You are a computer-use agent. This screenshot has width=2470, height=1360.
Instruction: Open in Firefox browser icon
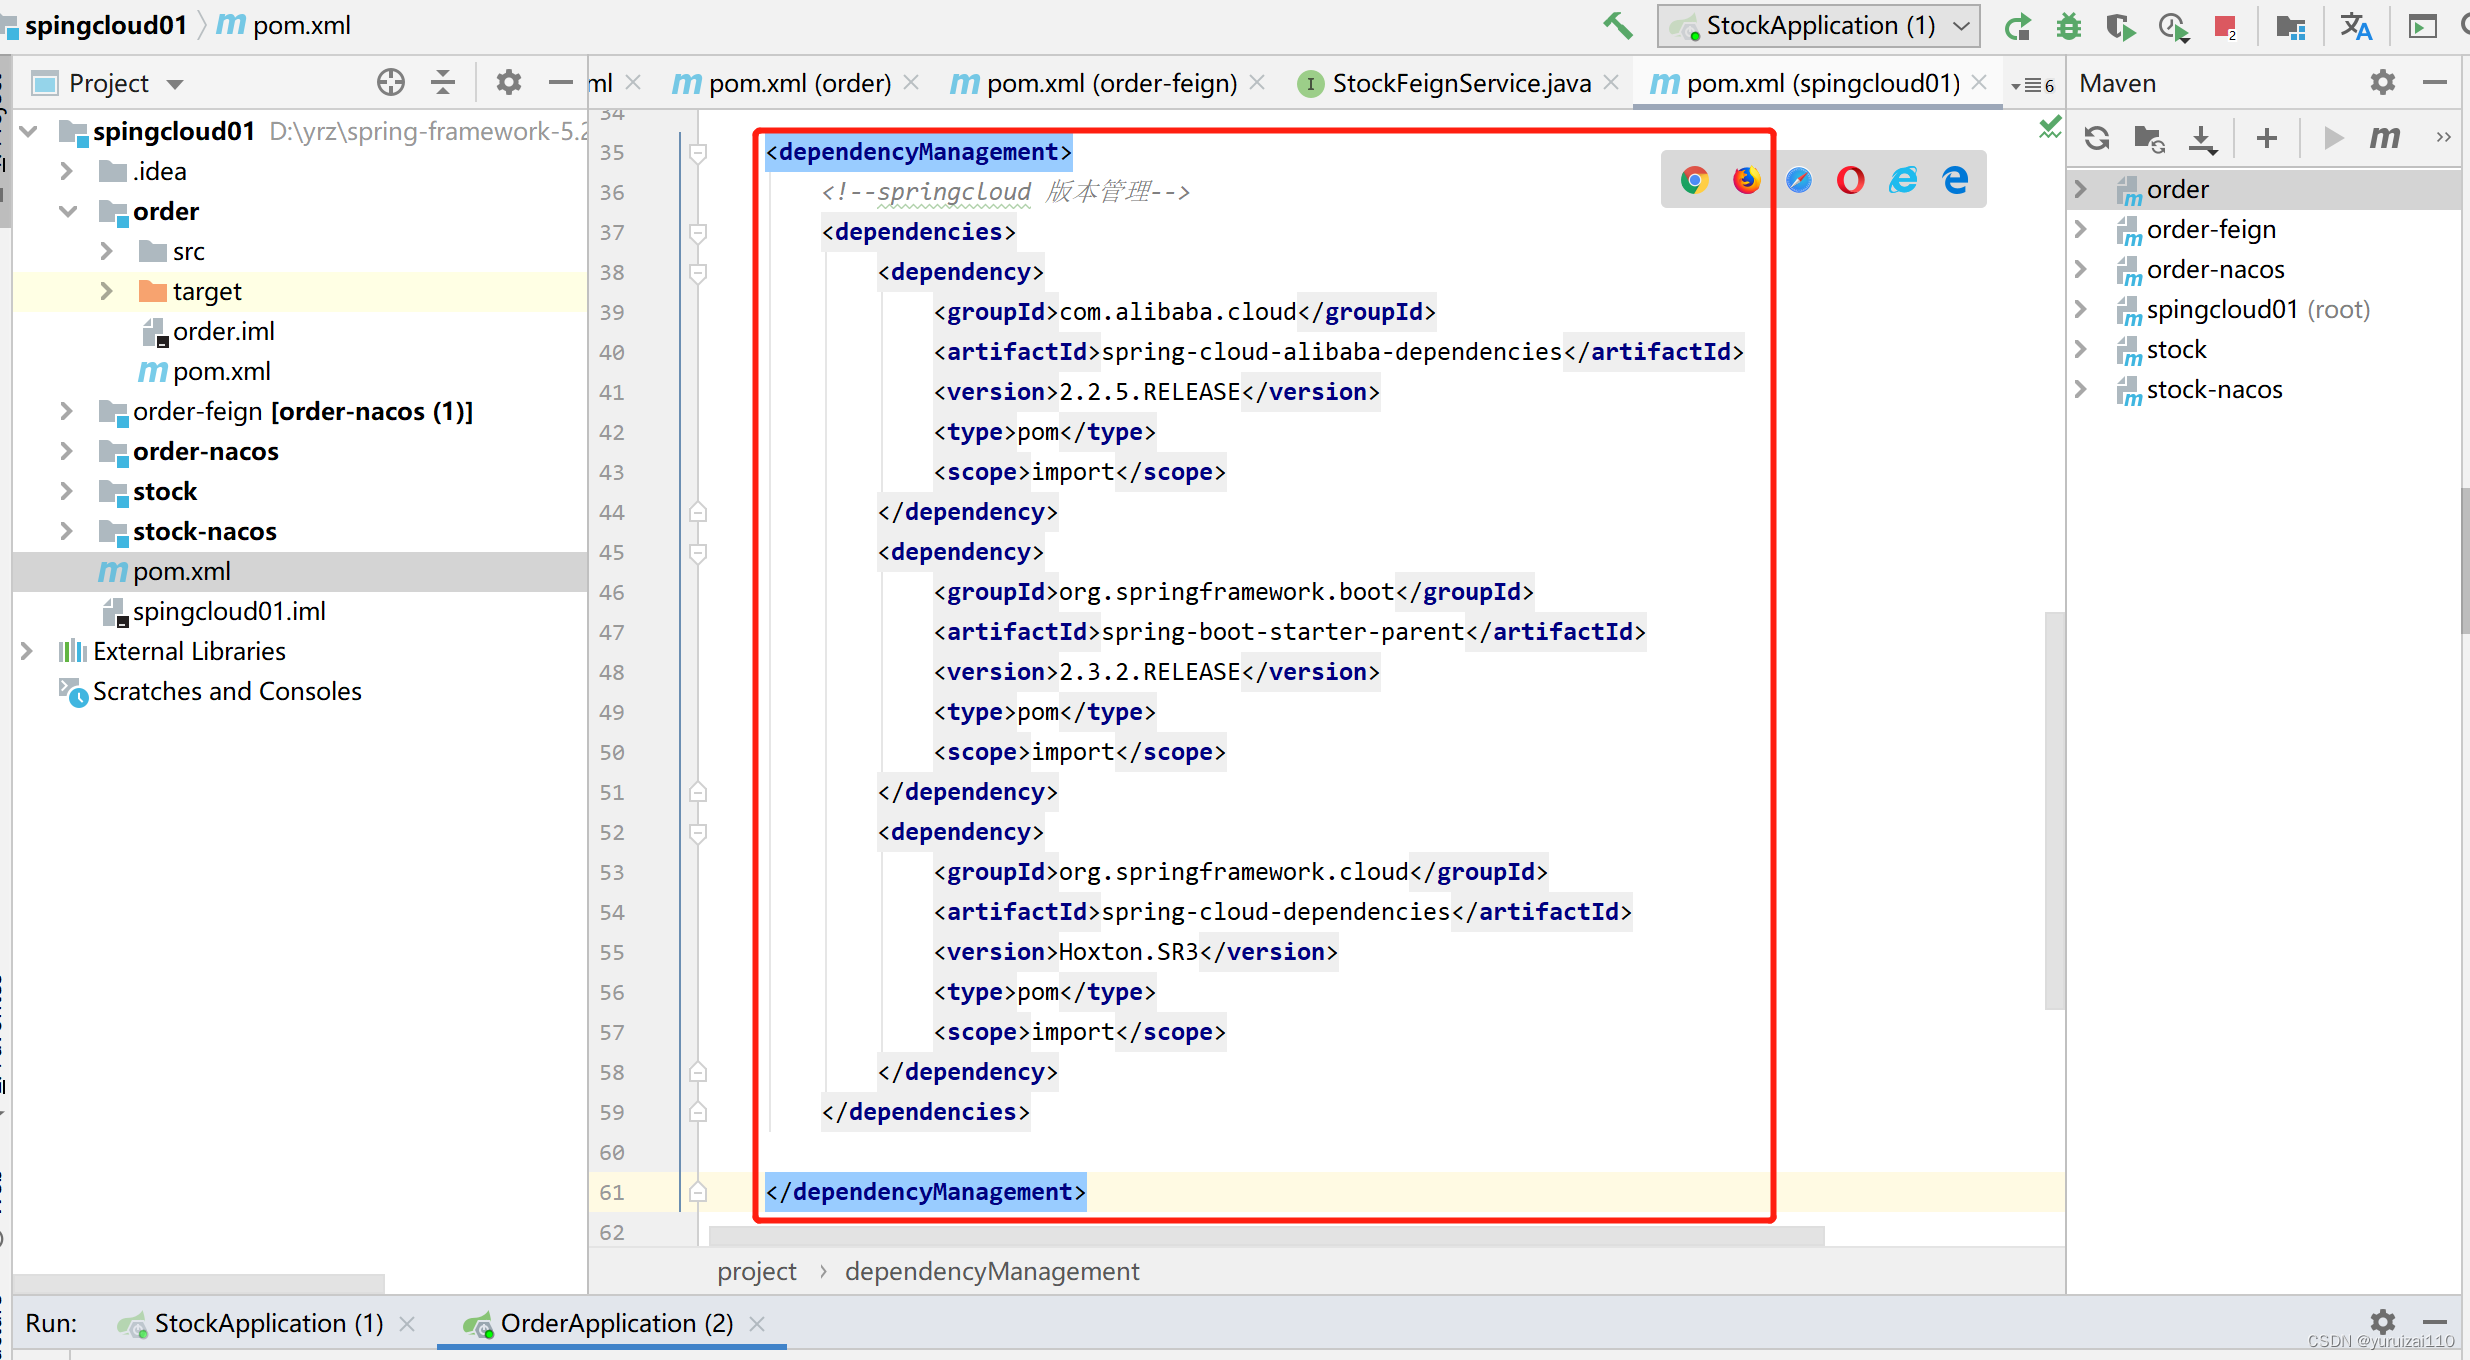pyautogui.click(x=1746, y=180)
